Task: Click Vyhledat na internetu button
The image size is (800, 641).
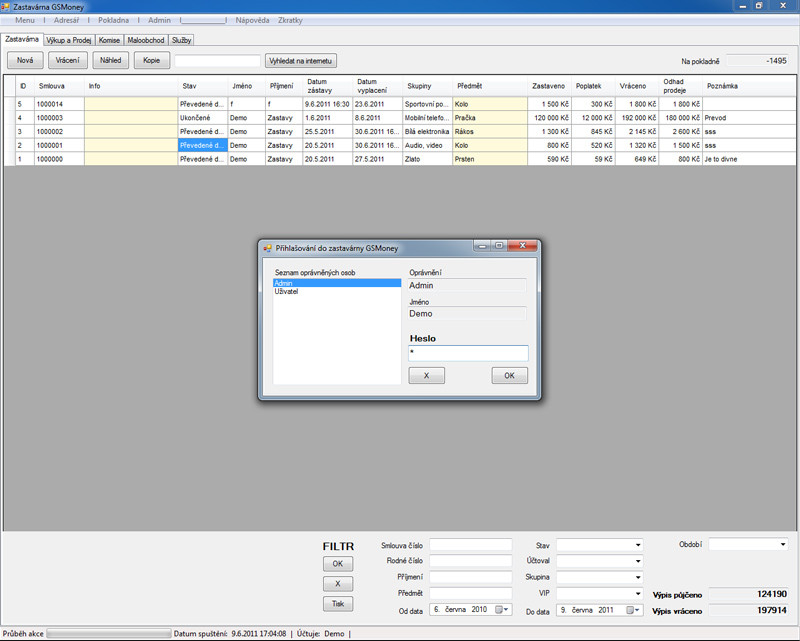Action: pyautogui.click(x=301, y=61)
